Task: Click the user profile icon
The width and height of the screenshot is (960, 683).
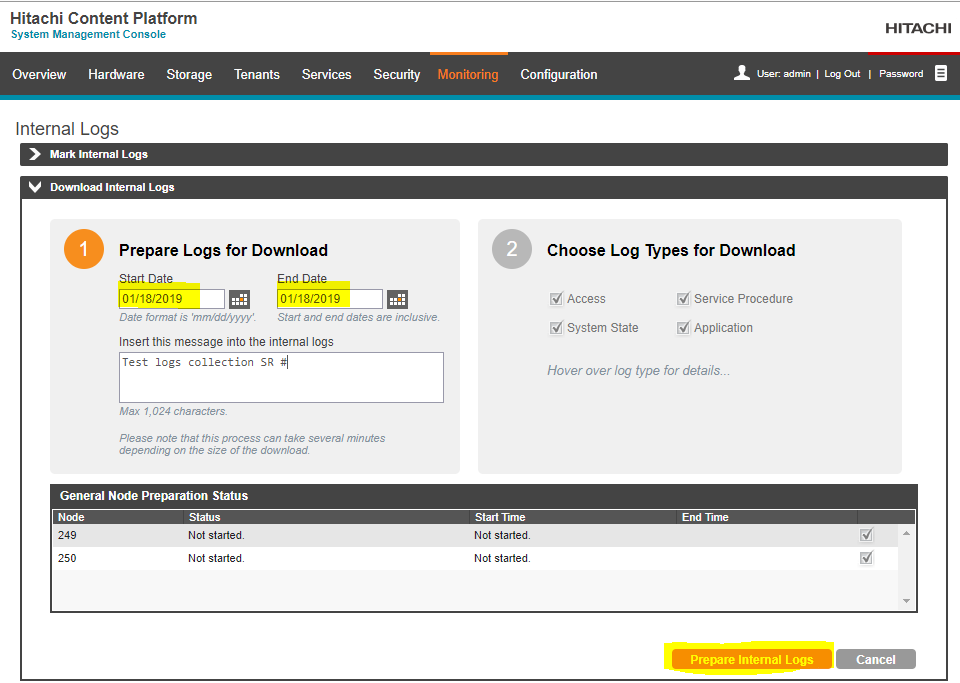Action: tap(742, 73)
